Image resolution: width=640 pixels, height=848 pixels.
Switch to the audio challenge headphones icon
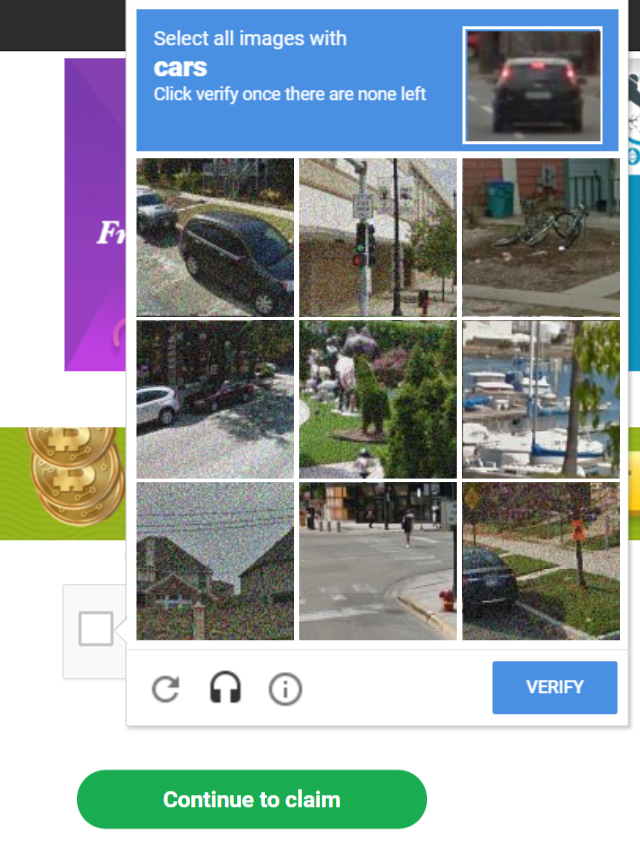[x=225, y=688]
